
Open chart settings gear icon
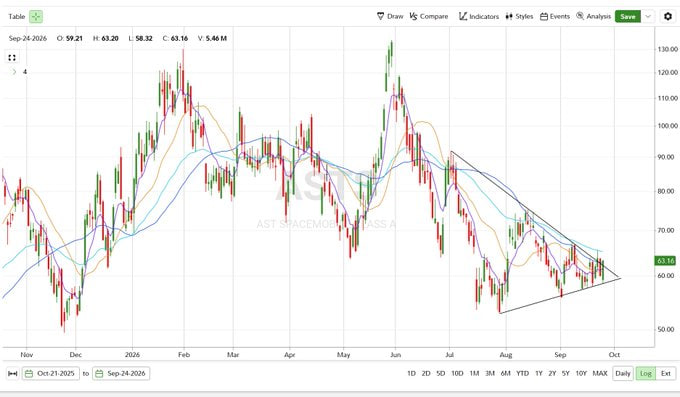668,16
